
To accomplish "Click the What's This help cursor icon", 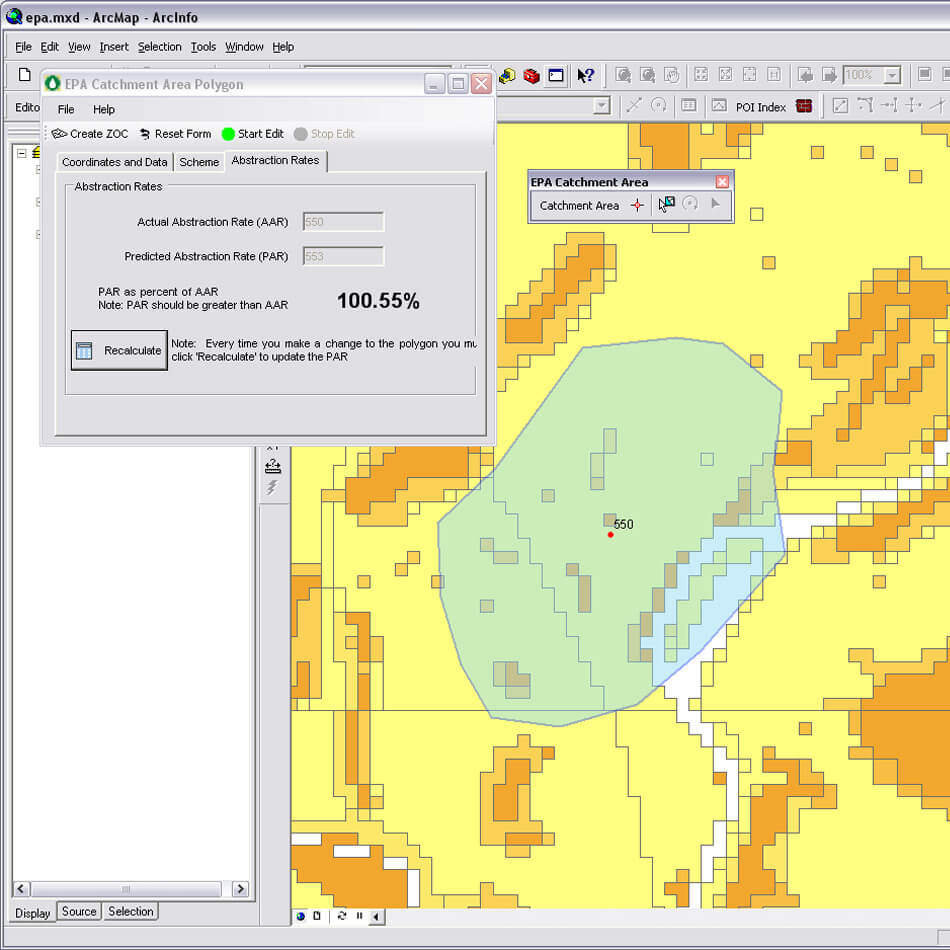I will 586,75.
